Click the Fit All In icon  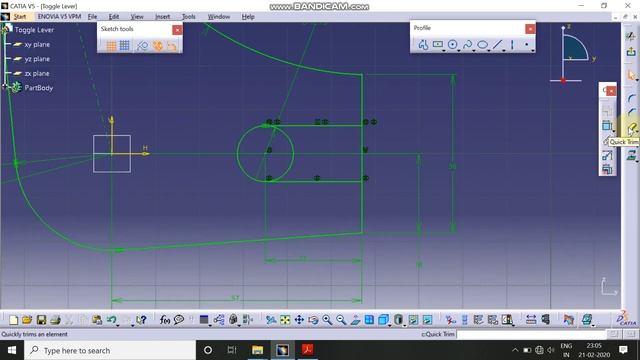pyautogui.click(x=285, y=320)
